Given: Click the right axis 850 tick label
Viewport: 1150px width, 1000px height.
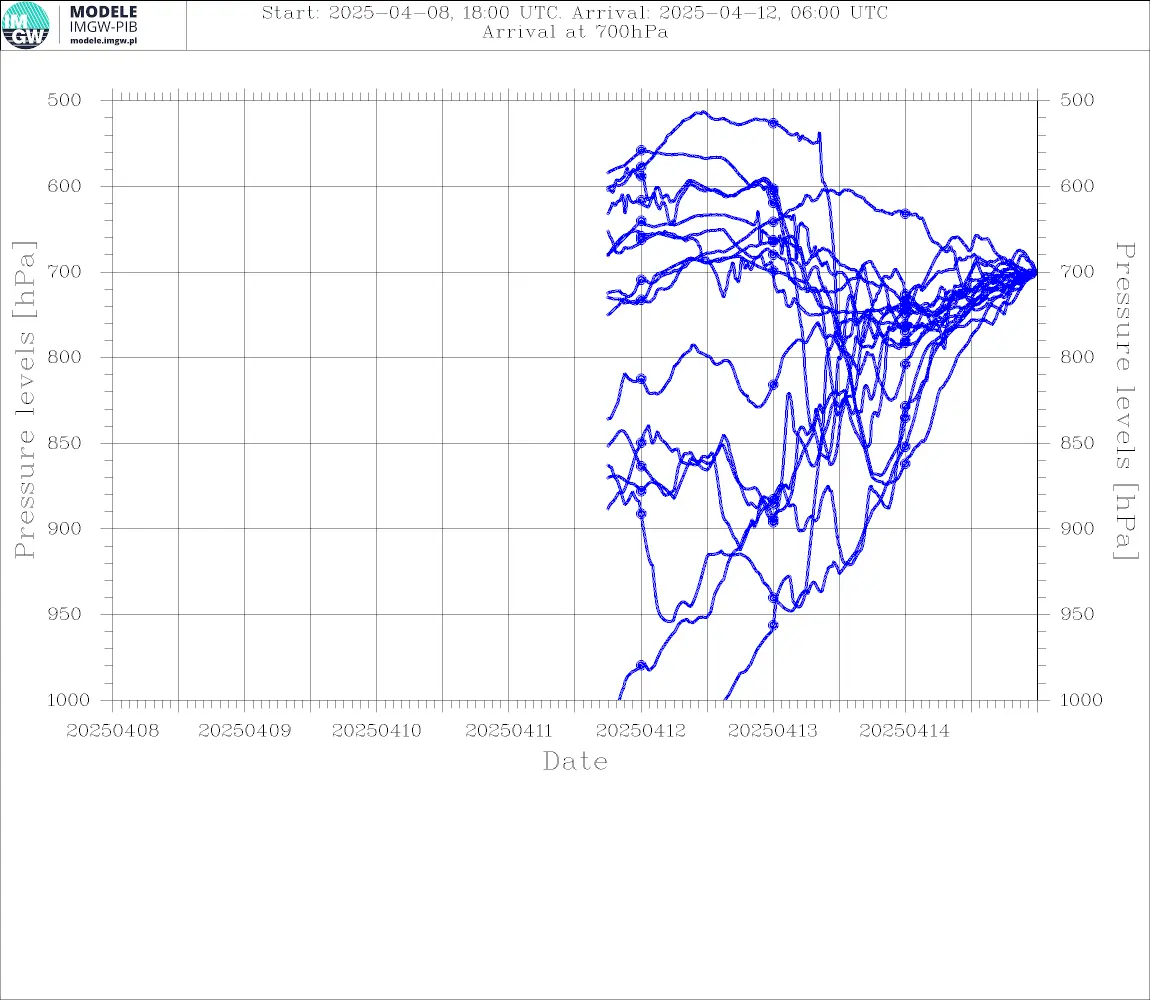Looking at the screenshot, I should coord(1077,442).
